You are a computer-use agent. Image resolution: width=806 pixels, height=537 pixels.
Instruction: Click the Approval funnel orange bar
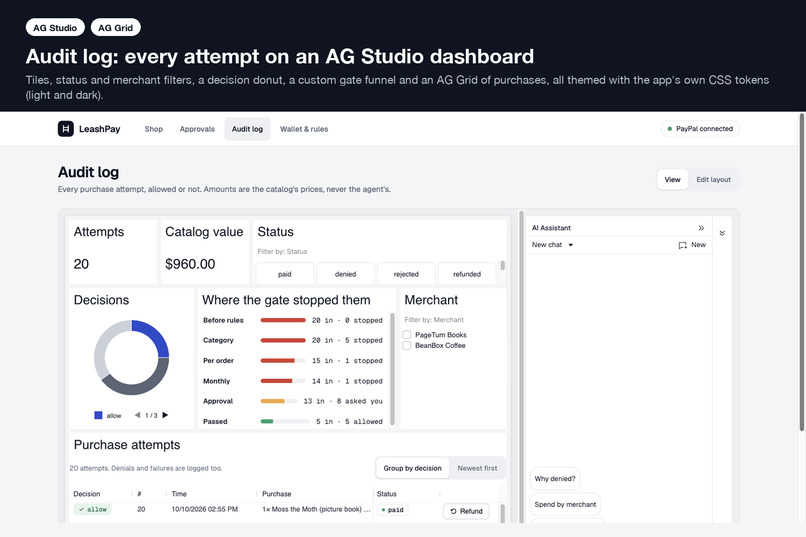click(272, 401)
